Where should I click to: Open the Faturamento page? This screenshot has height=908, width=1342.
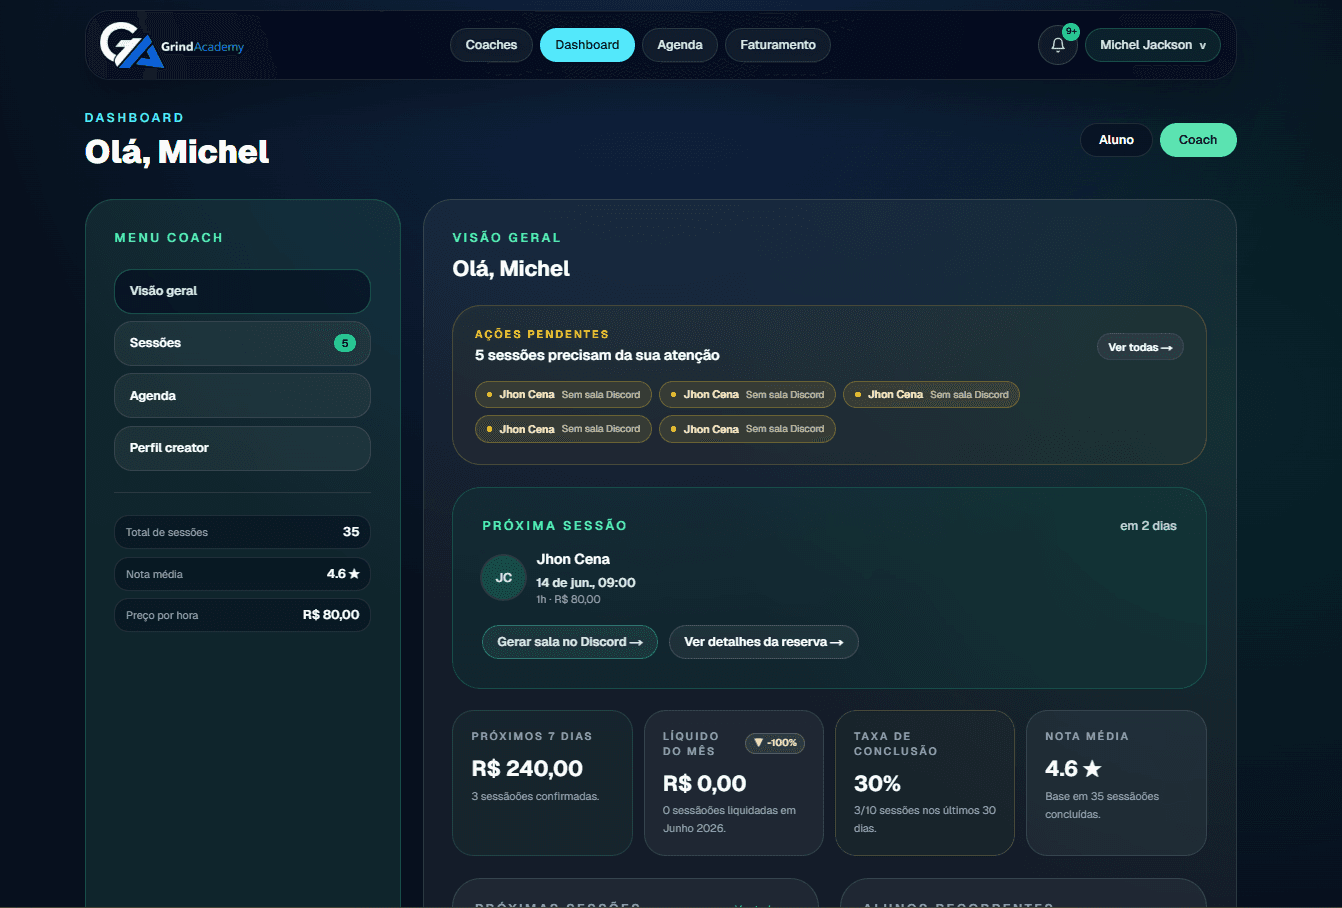[778, 45]
